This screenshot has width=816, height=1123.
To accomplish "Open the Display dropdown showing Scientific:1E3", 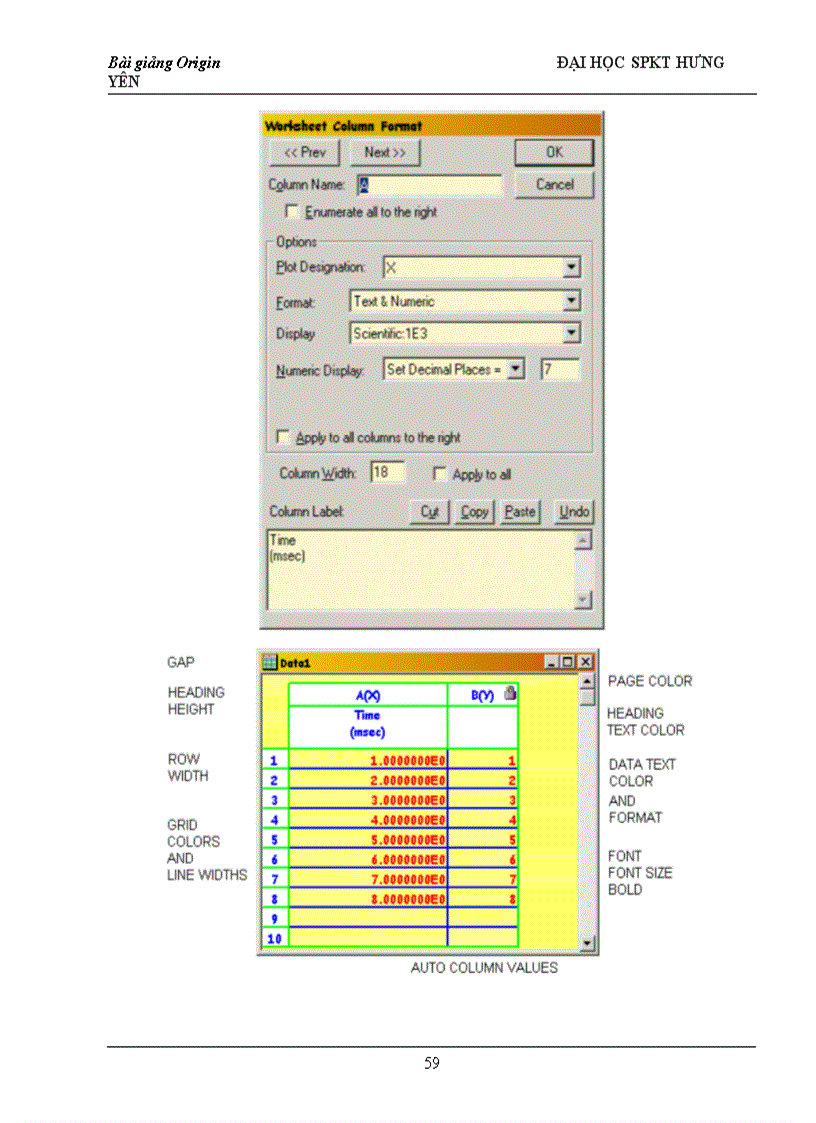I will click(x=570, y=334).
